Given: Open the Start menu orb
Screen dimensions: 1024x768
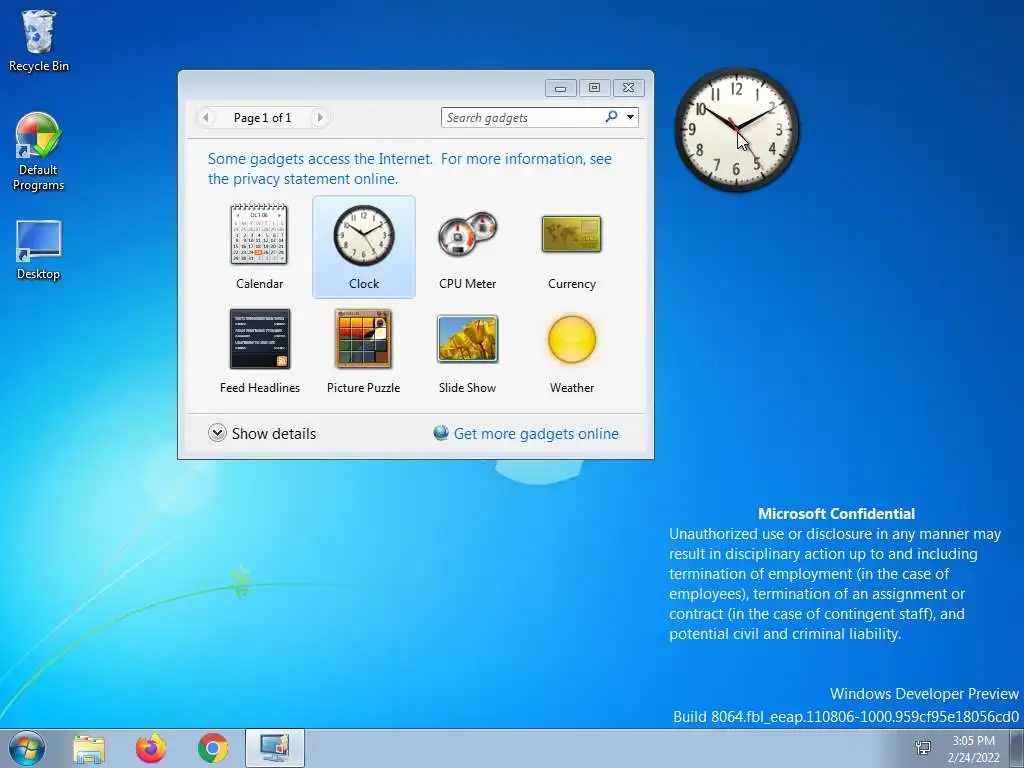Looking at the screenshot, I should (x=27, y=748).
